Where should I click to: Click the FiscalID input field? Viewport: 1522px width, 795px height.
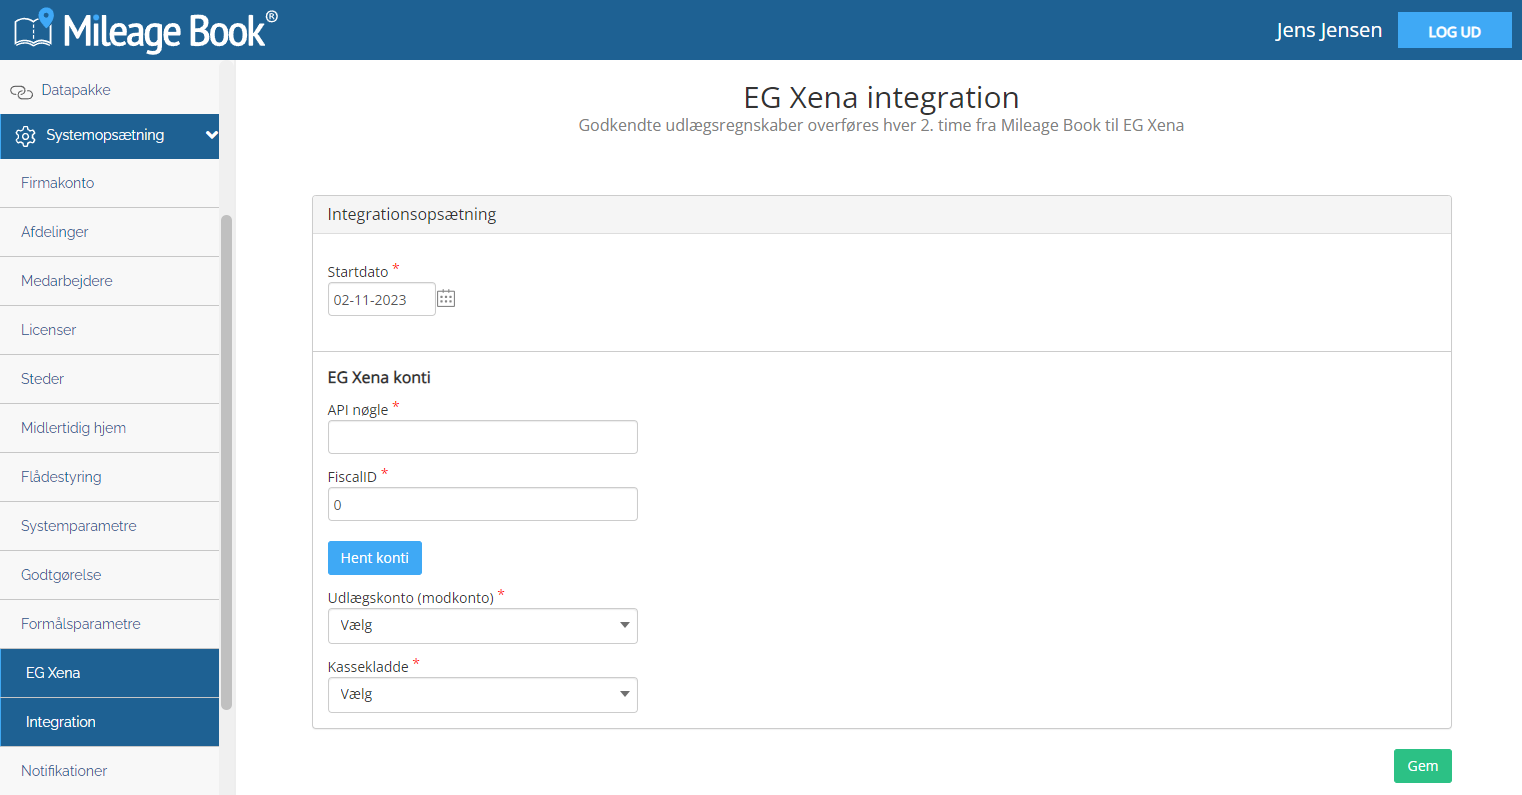pyautogui.click(x=483, y=504)
